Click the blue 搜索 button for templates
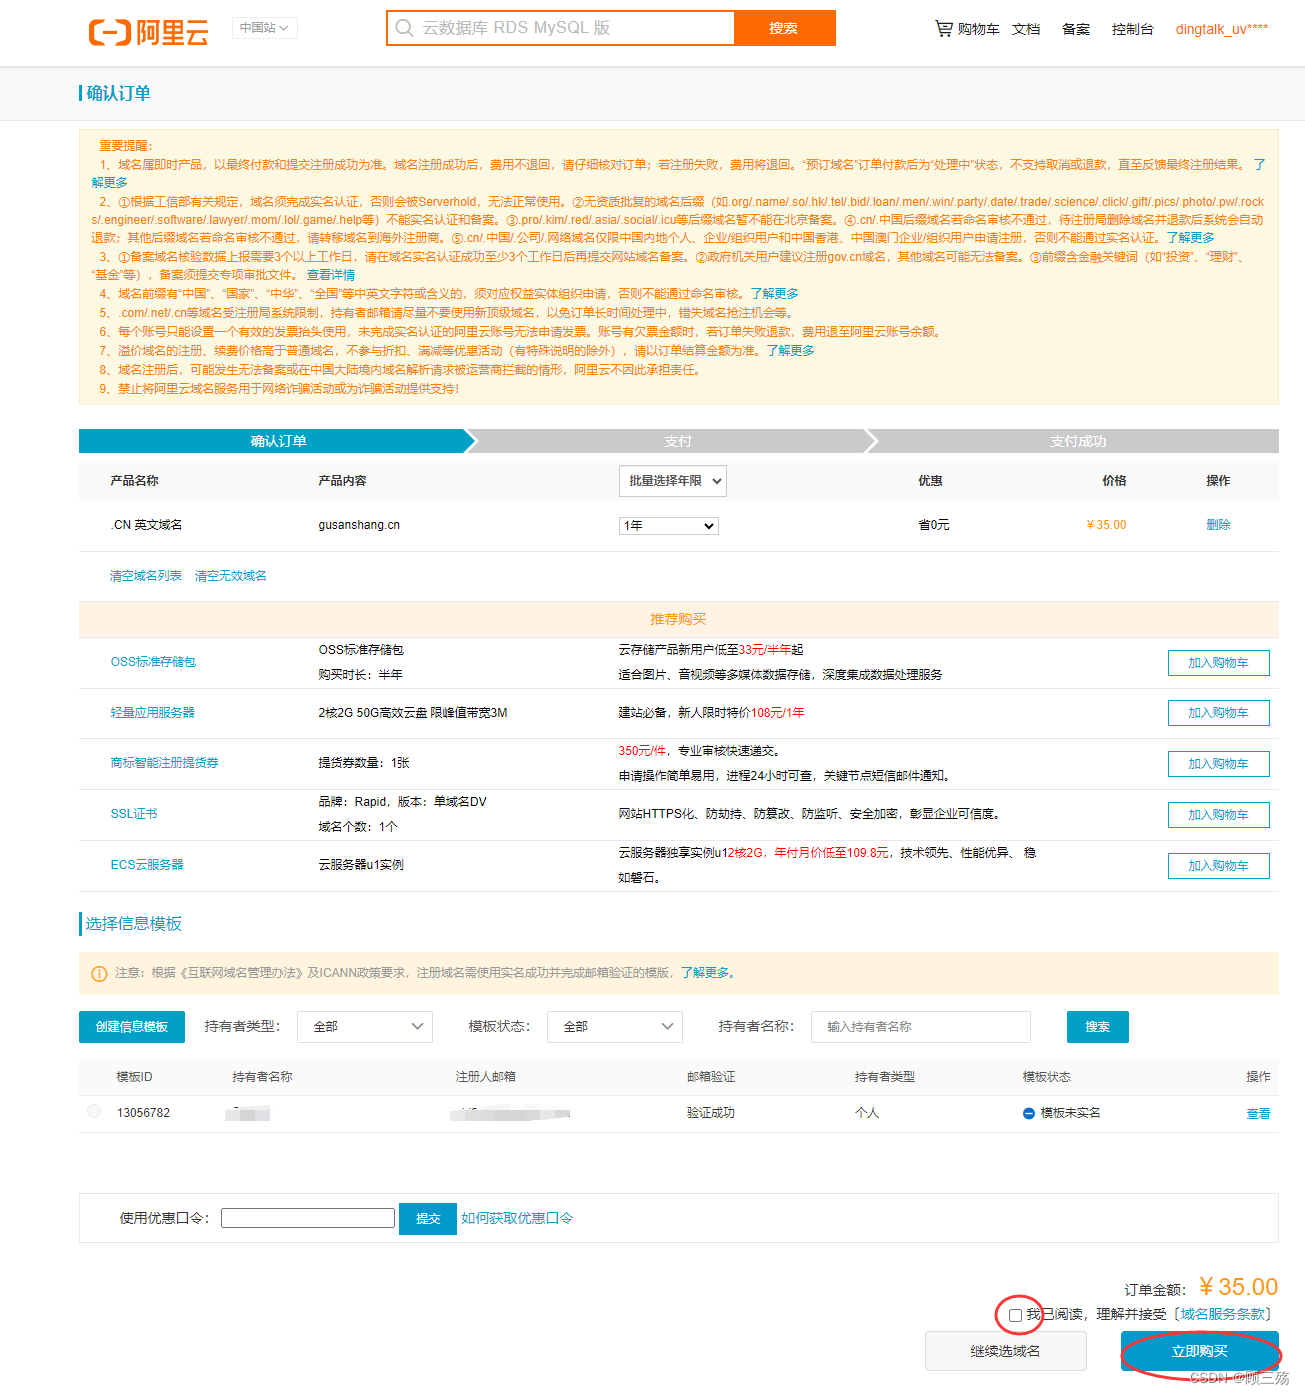This screenshot has width=1305, height=1395. coord(1098,1027)
